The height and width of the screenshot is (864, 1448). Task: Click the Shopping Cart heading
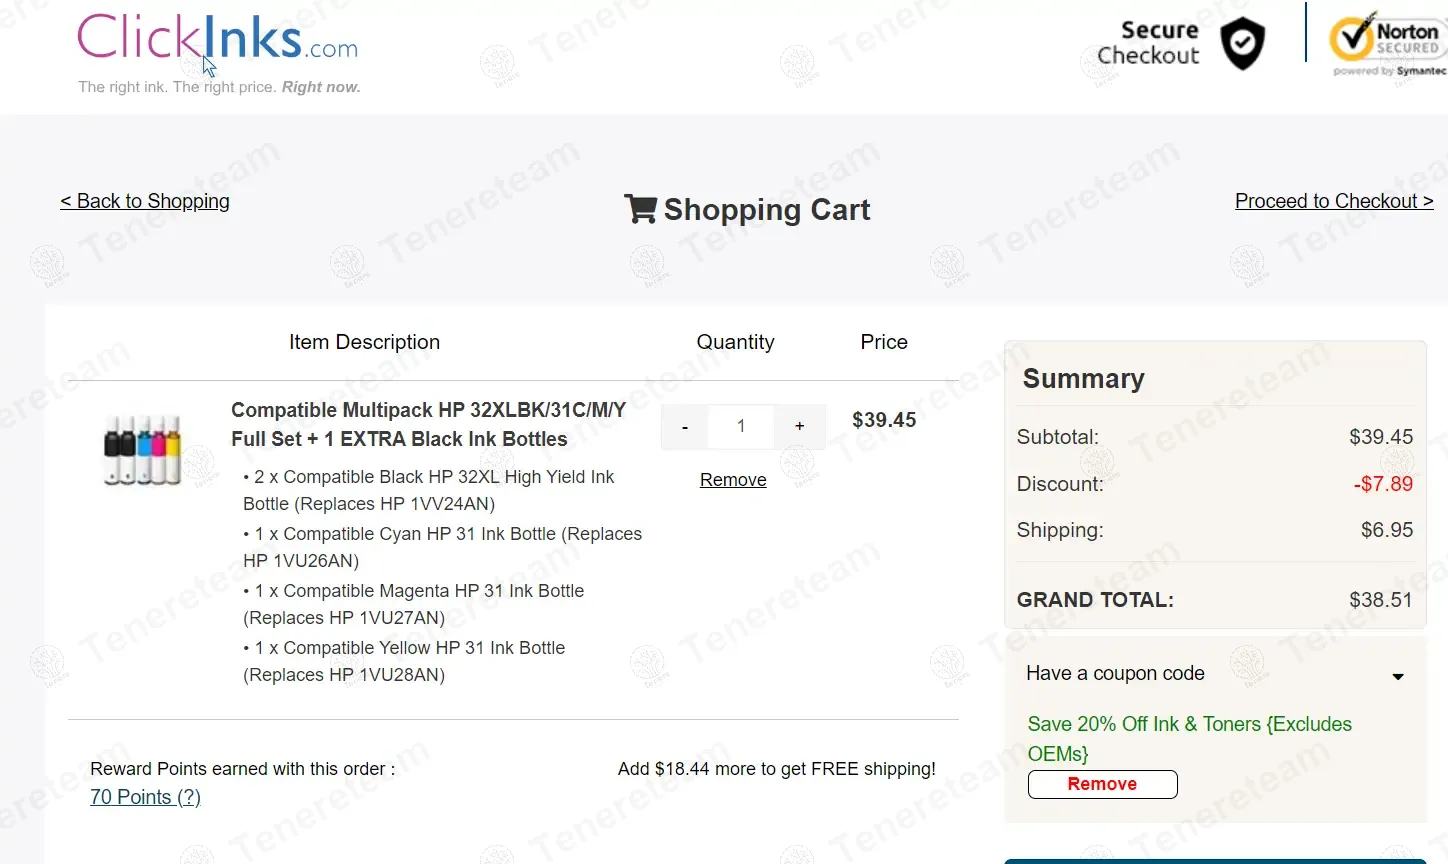pos(767,210)
